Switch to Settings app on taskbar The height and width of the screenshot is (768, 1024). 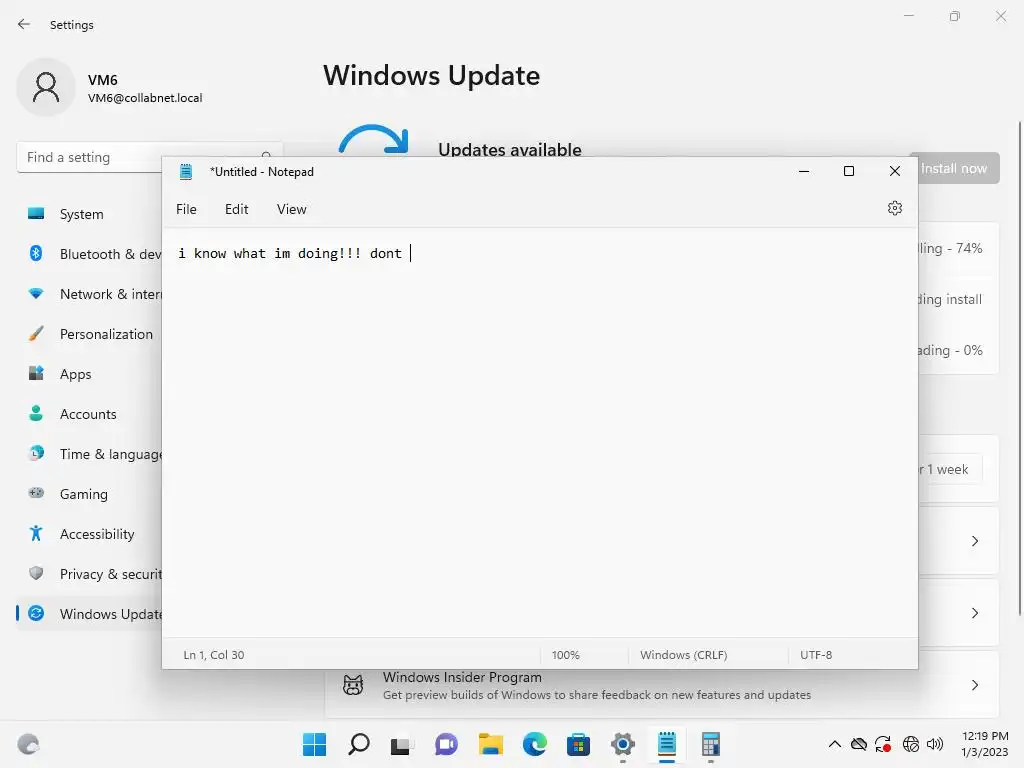coord(622,744)
